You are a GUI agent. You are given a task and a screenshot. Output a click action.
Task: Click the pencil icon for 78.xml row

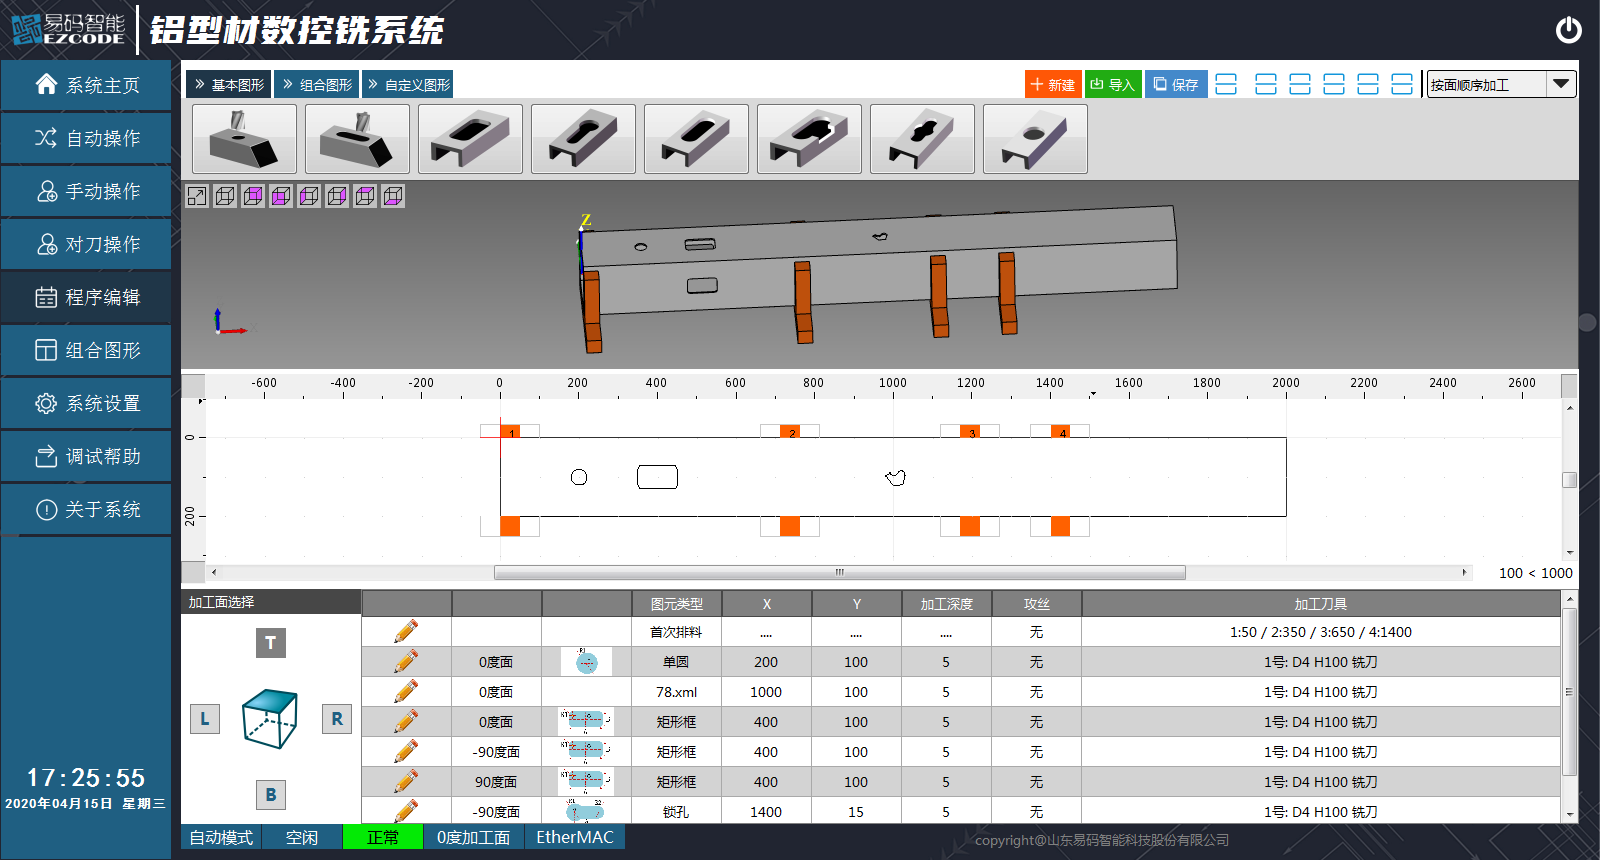406,692
